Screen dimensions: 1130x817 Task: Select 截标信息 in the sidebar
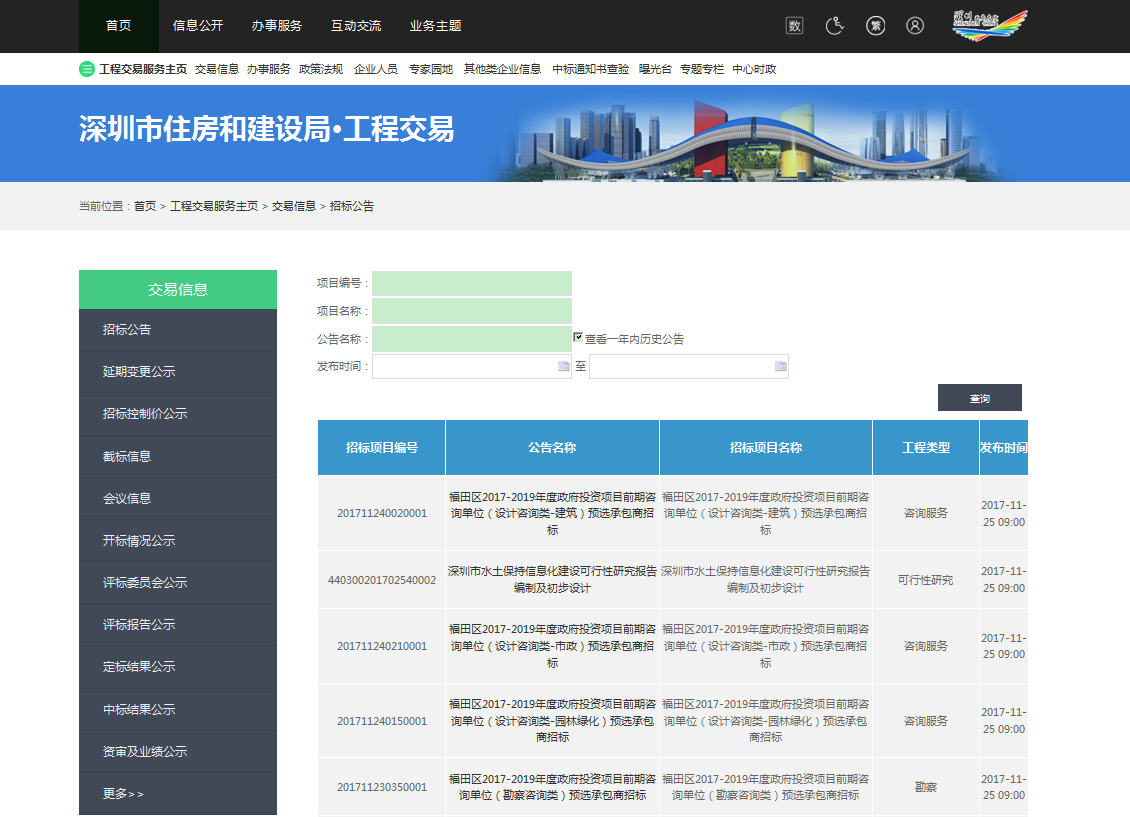pyautogui.click(x=178, y=456)
